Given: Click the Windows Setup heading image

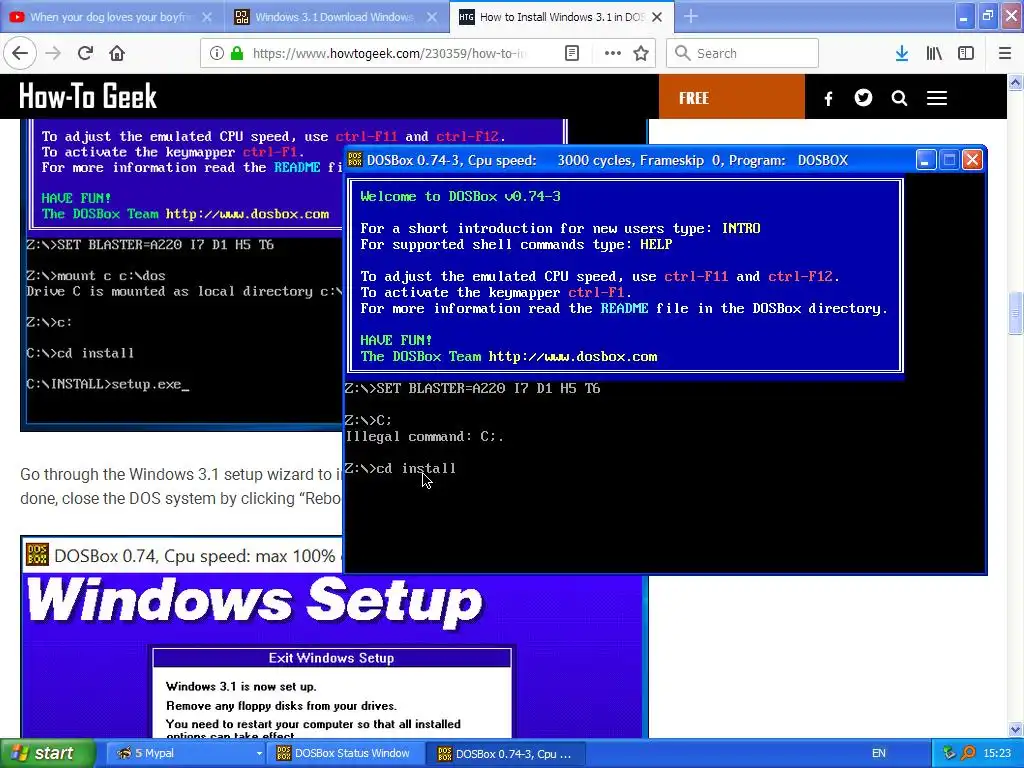Looking at the screenshot, I should 255,601.
